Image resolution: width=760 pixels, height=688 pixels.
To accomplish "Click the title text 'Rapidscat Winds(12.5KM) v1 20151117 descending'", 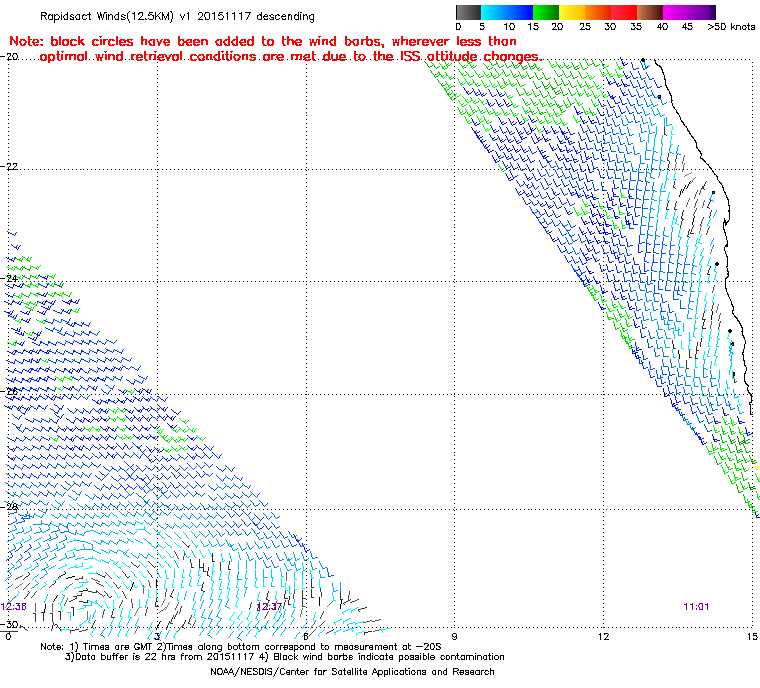I will [177, 16].
